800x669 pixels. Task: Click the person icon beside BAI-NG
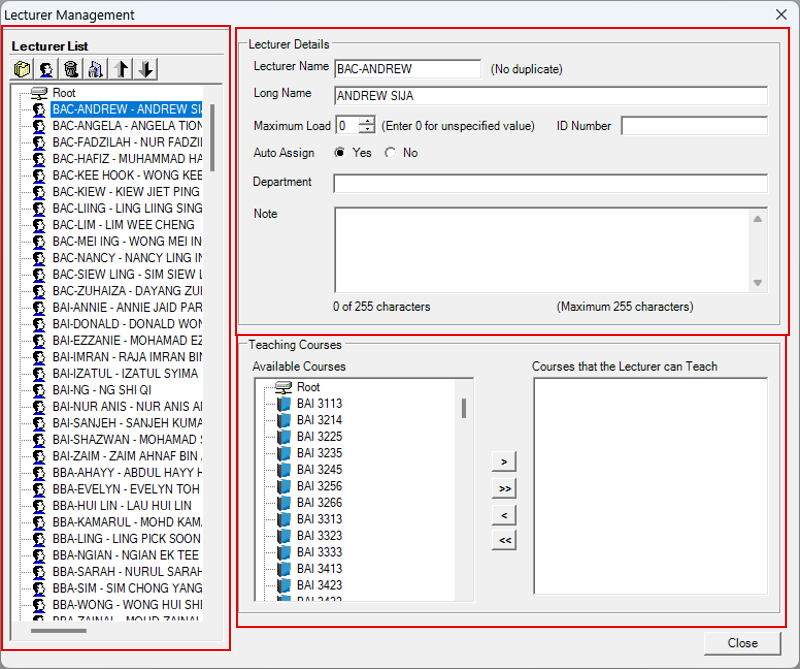pos(39,390)
